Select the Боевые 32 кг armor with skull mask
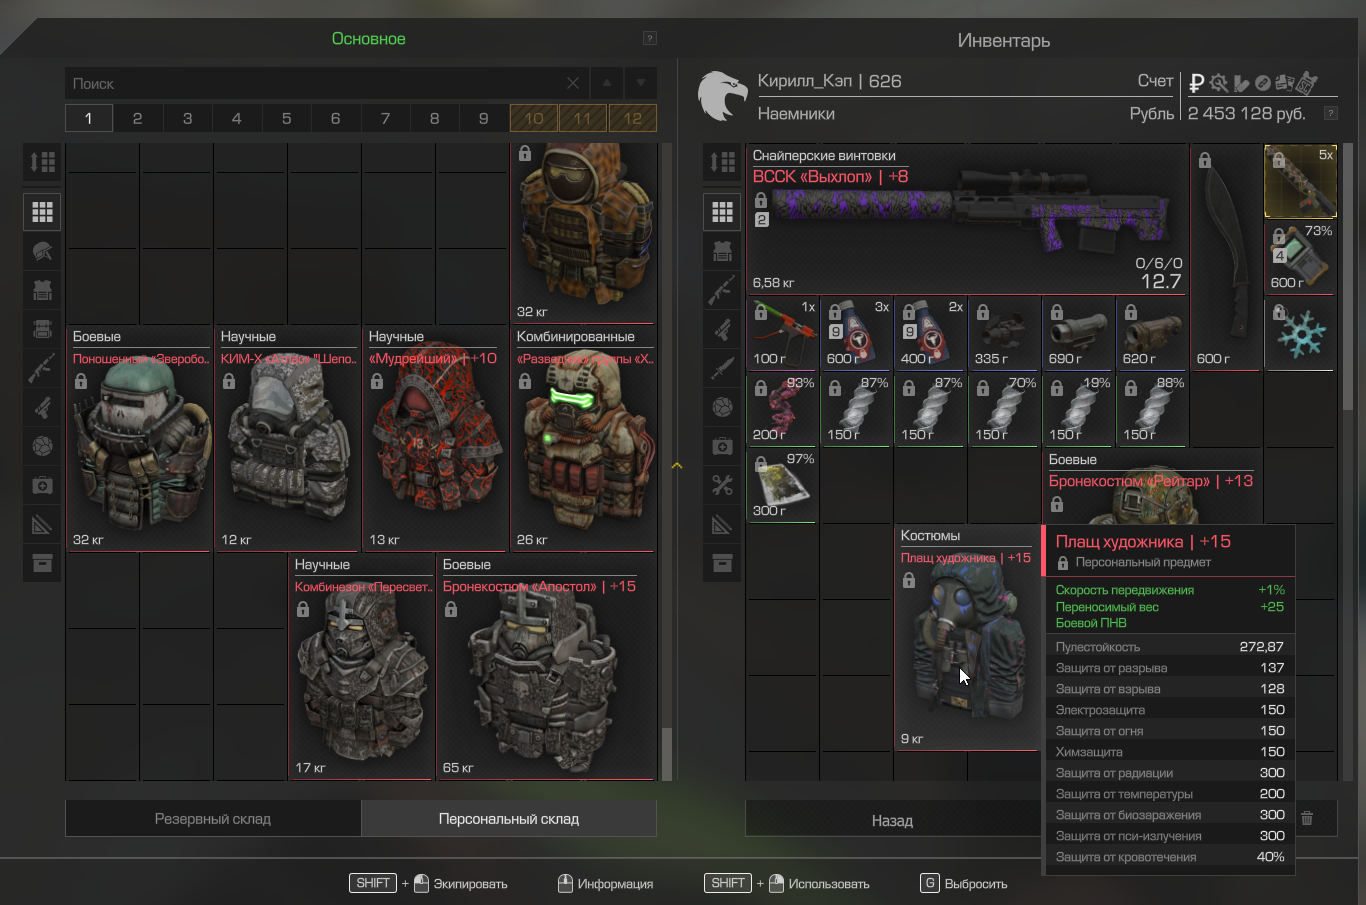The height and width of the screenshot is (905, 1366). point(140,438)
